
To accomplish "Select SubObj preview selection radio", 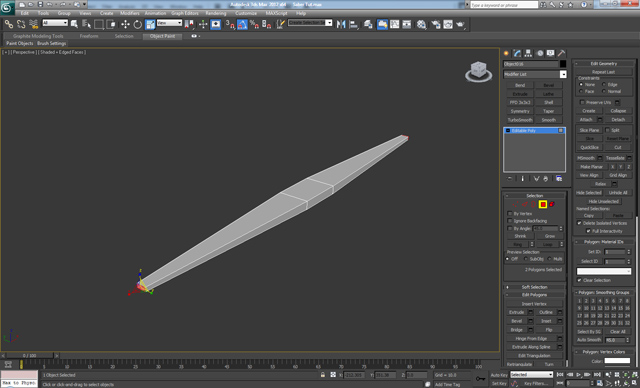I will [x=526, y=259].
